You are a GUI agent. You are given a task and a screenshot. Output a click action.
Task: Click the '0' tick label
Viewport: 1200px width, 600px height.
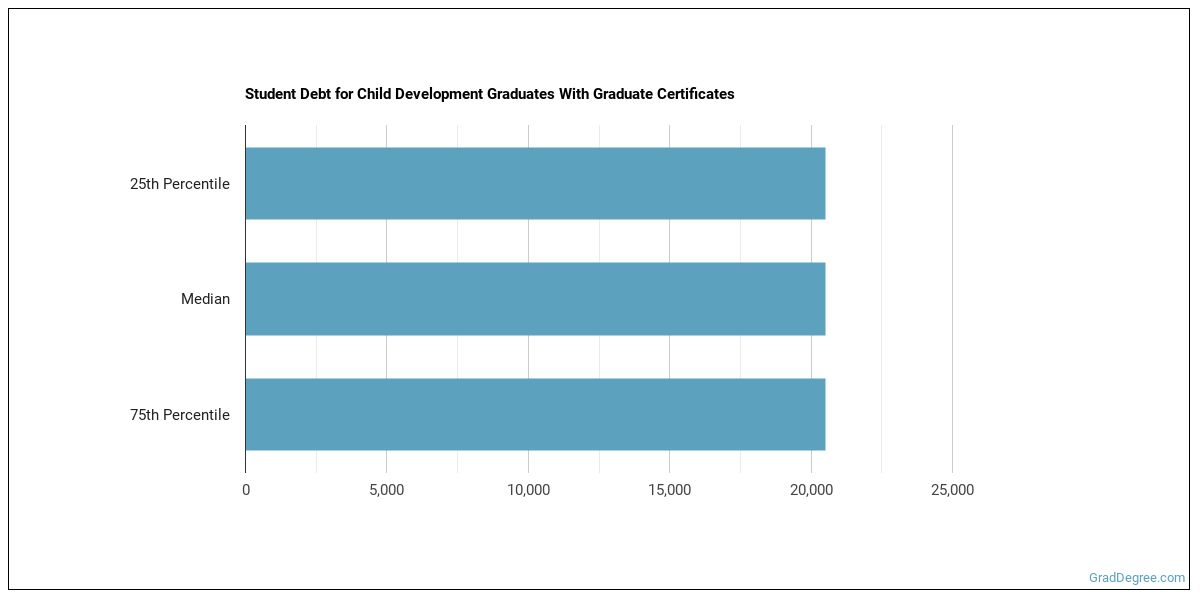[246, 490]
